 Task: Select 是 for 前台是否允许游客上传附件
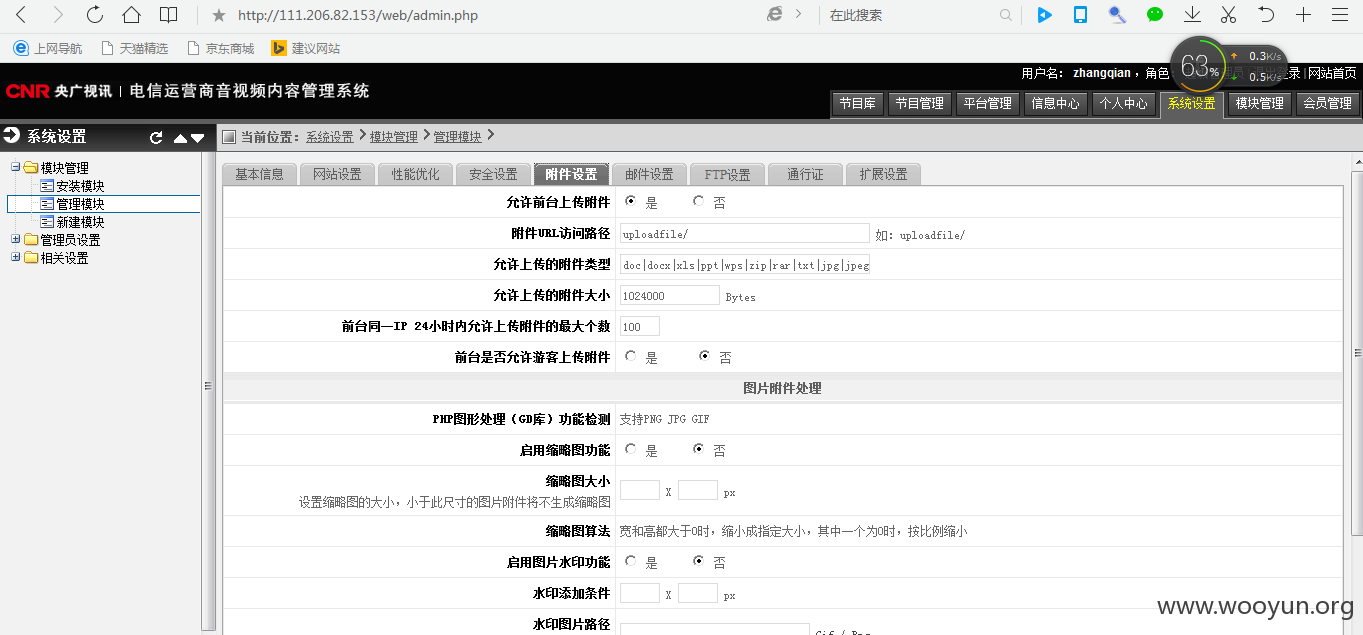click(631, 356)
